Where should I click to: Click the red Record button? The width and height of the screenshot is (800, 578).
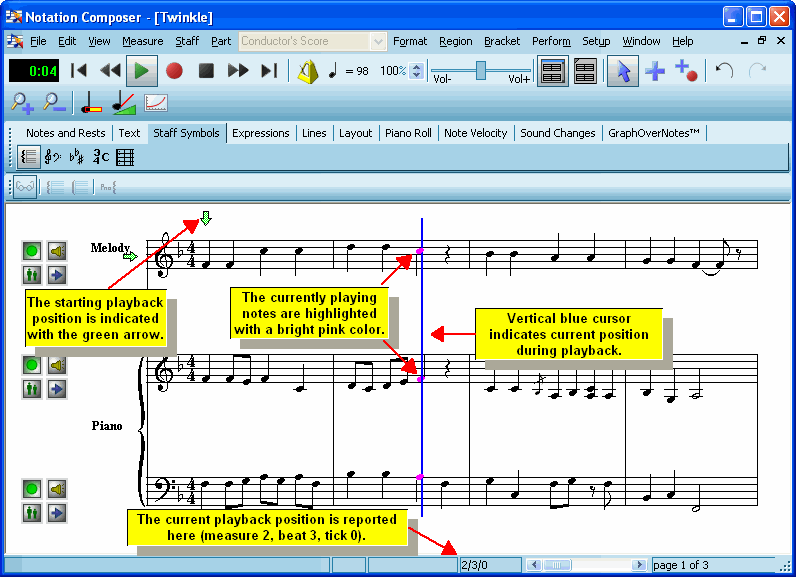point(173,71)
